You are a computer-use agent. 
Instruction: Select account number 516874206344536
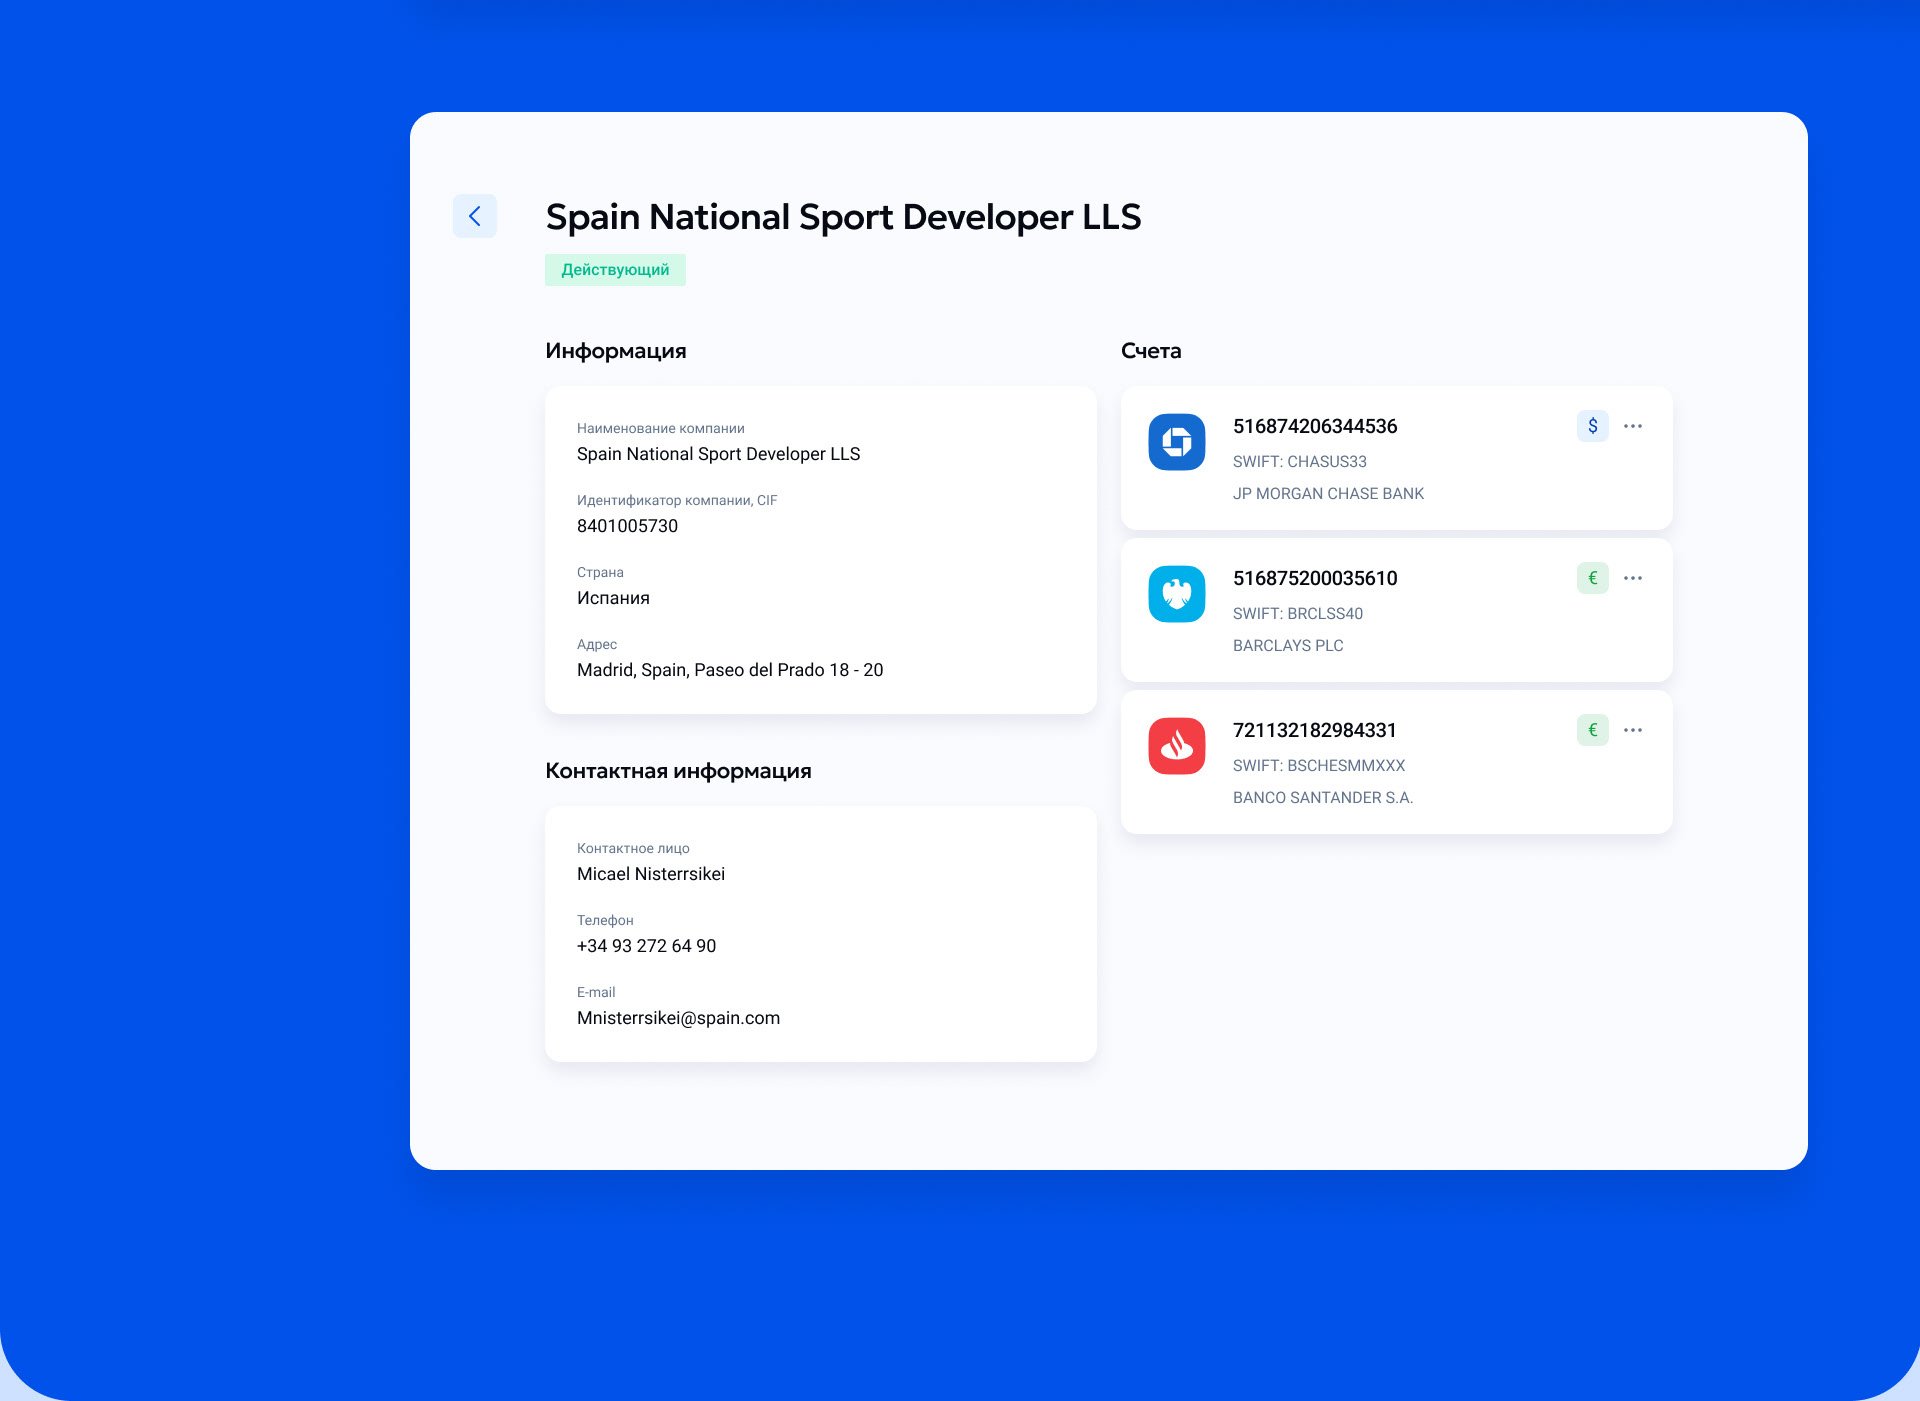click(x=1314, y=426)
